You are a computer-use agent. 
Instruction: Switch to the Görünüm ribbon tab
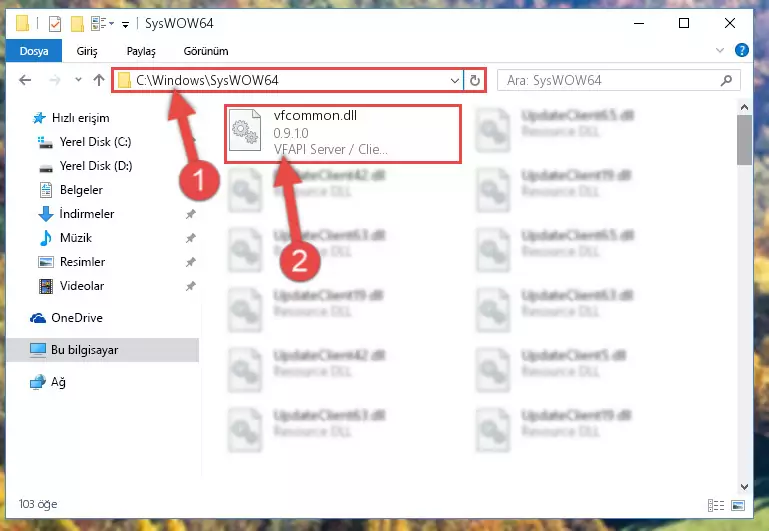pyautogui.click(x=205, y=51)
